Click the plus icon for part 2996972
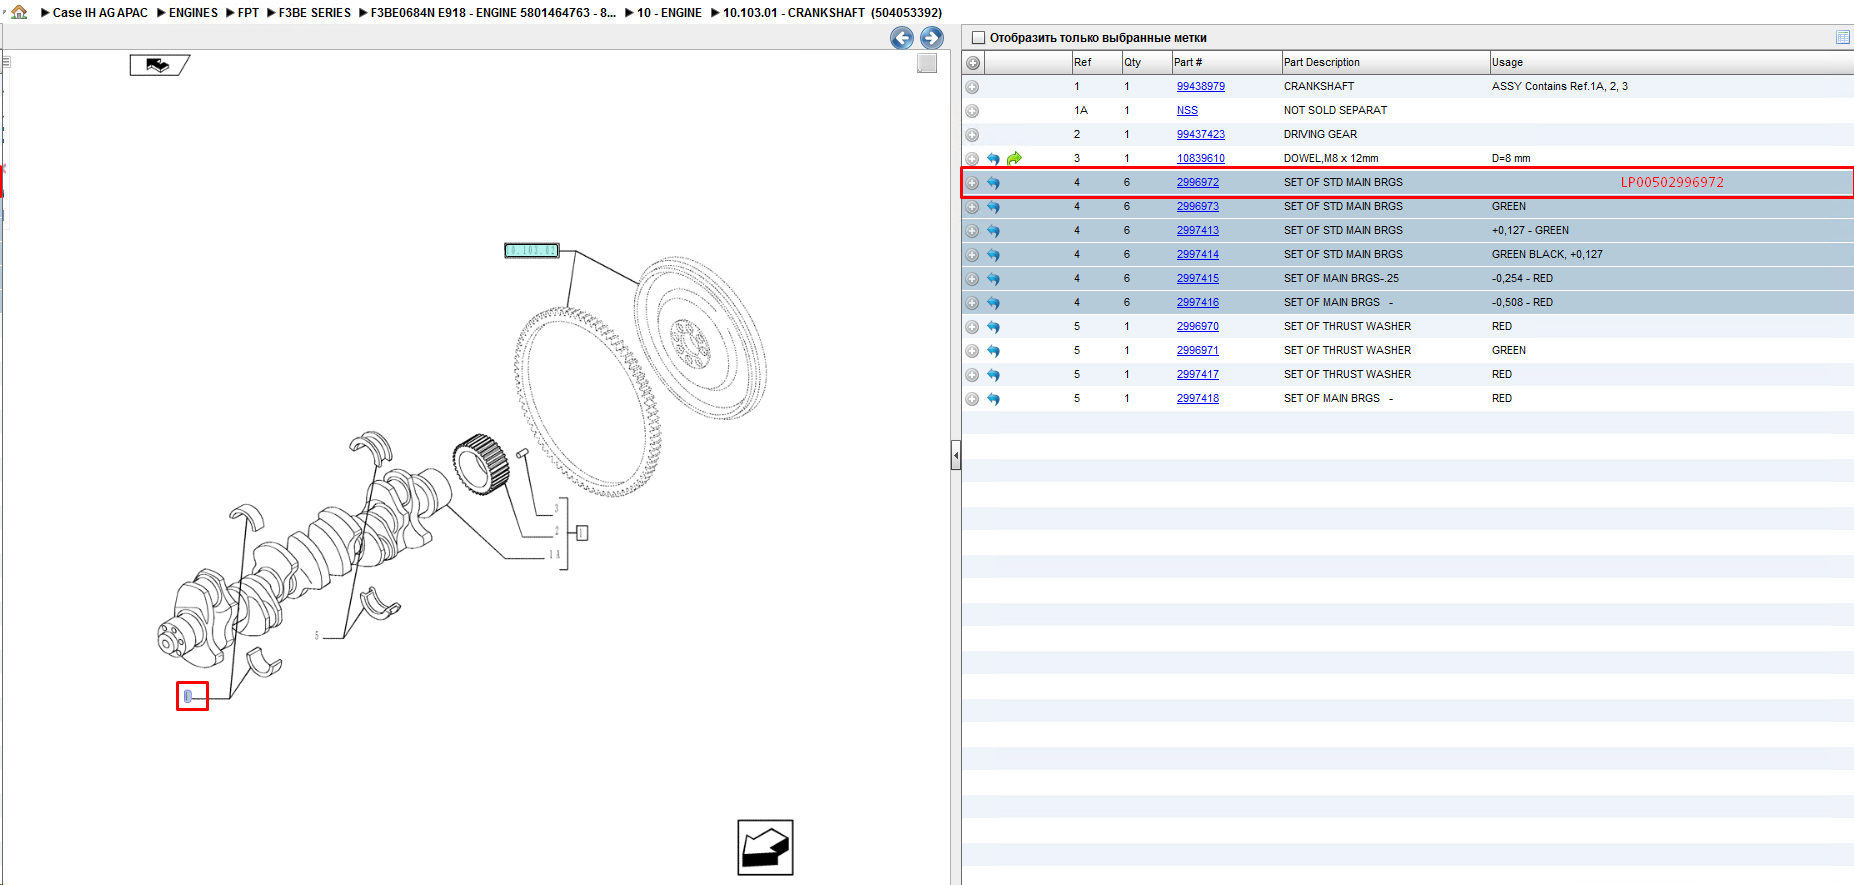Image resolution: width=1854 pixels, height=885 pixels. point(972,183)
